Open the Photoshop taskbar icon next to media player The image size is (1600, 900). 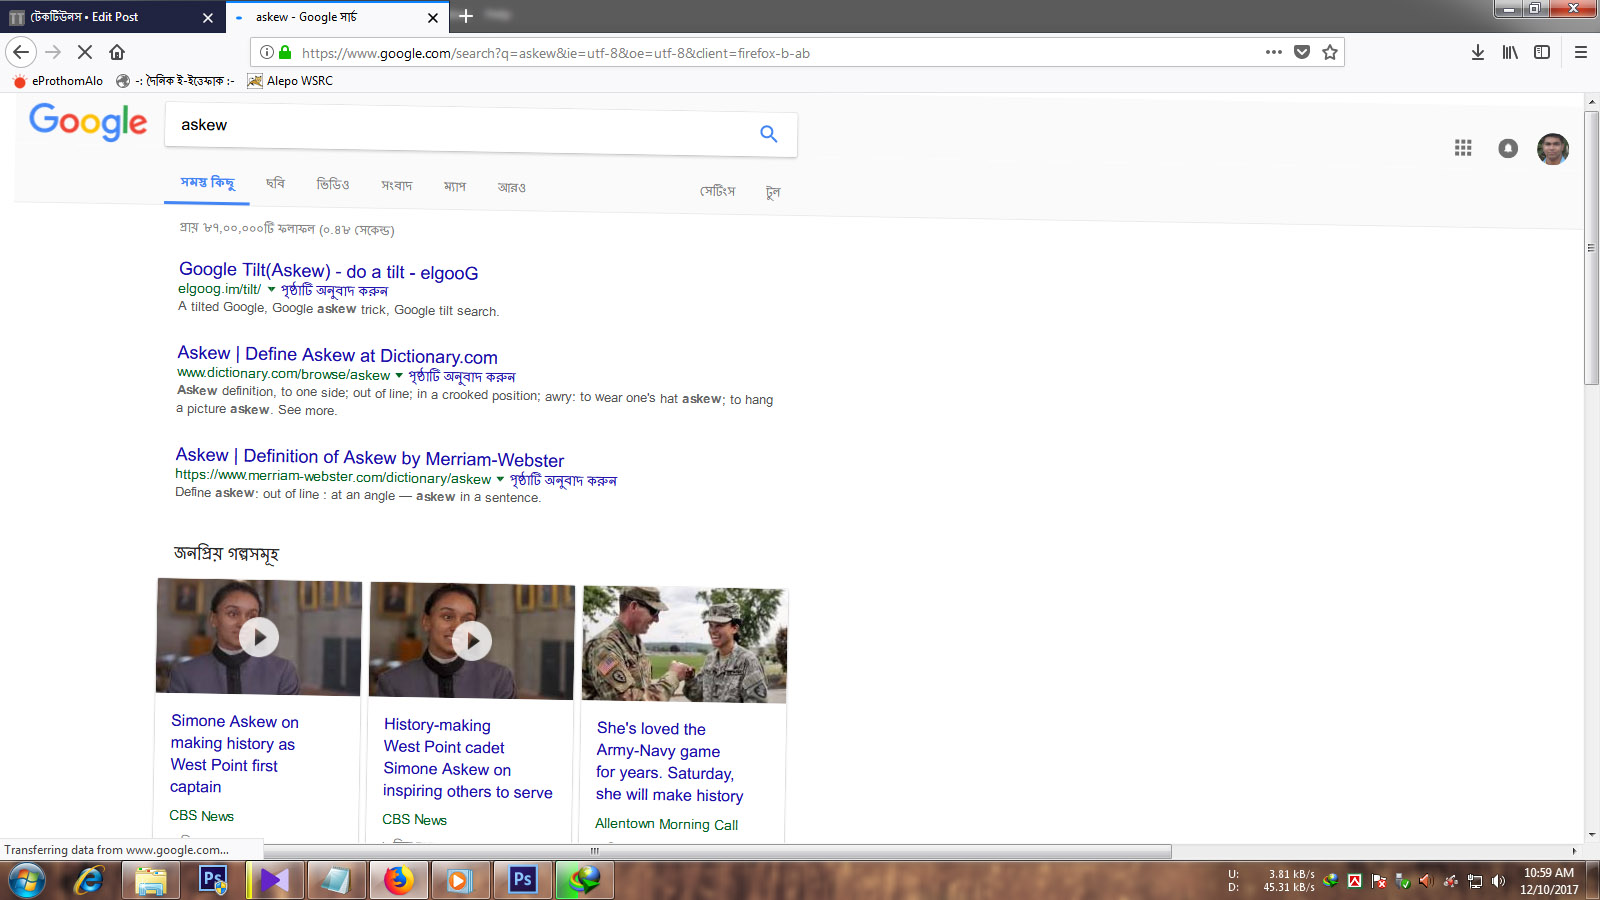point(522,880)
